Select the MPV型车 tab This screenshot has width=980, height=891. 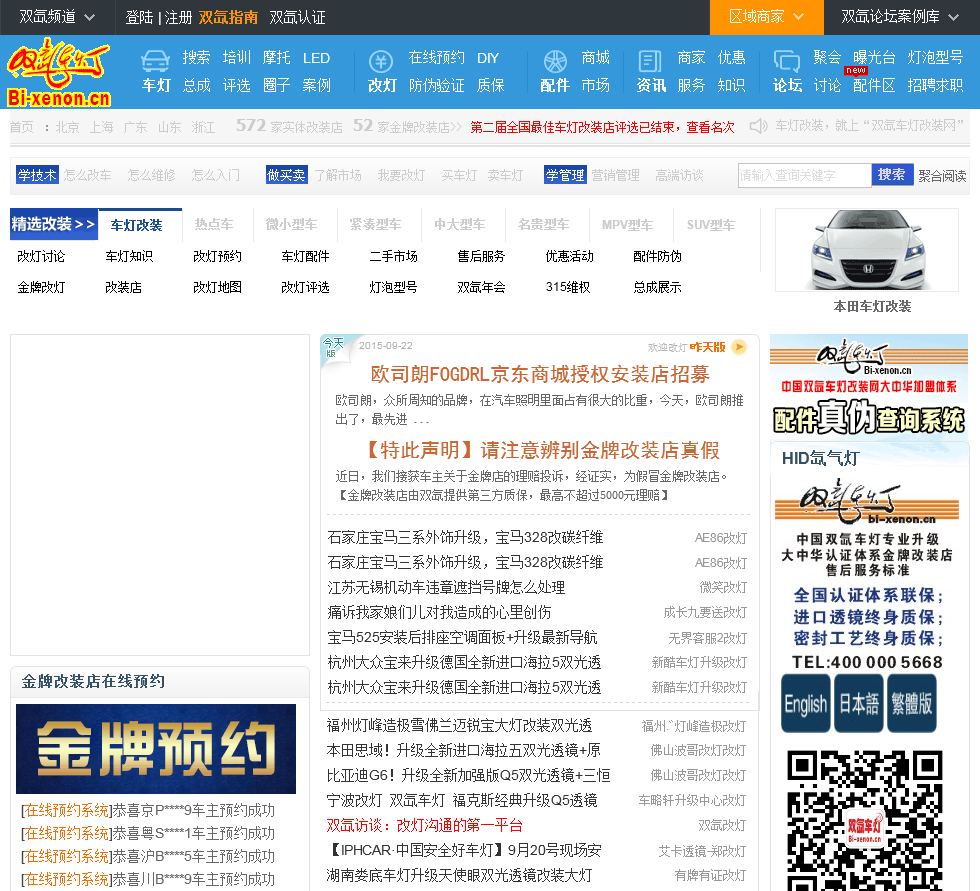pos(627,225)
